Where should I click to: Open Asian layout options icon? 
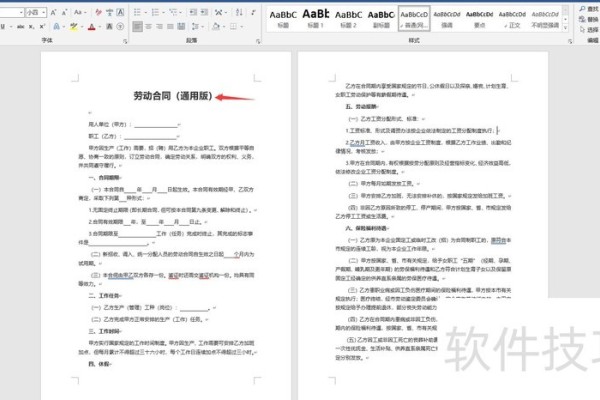click(x=219, y=13)
